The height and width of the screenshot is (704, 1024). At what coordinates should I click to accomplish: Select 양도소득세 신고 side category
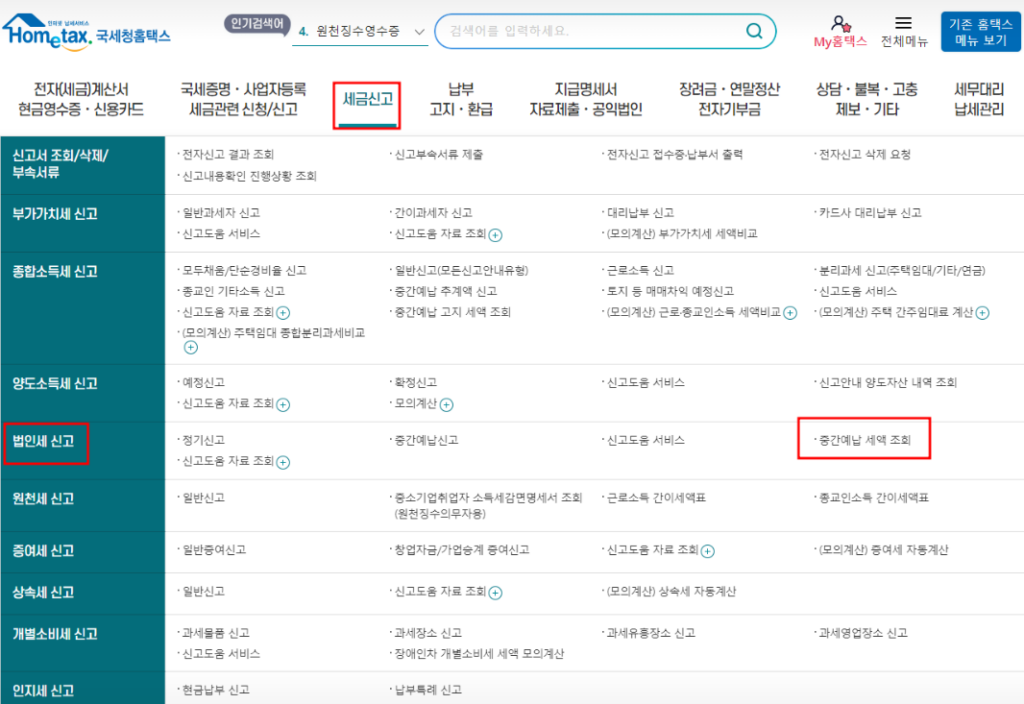82,393
